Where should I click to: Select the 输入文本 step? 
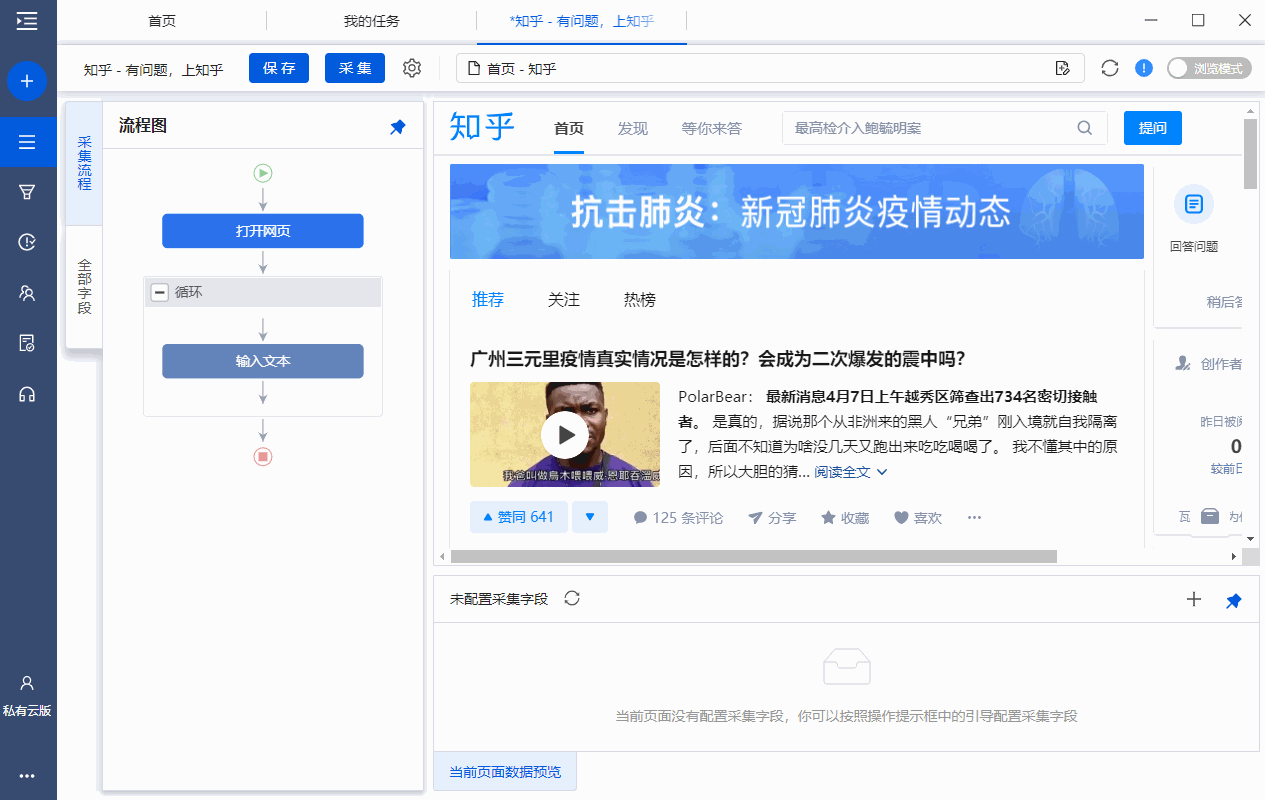[263, 361]
